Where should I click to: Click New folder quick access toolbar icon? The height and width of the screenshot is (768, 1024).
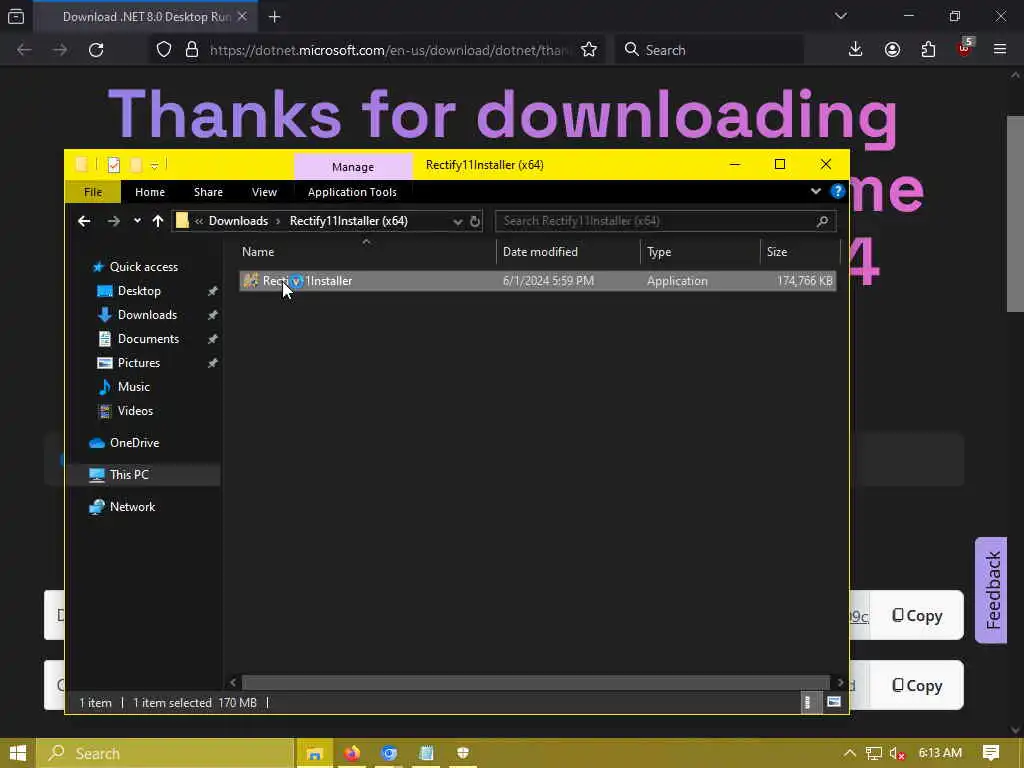pos(136,165)
